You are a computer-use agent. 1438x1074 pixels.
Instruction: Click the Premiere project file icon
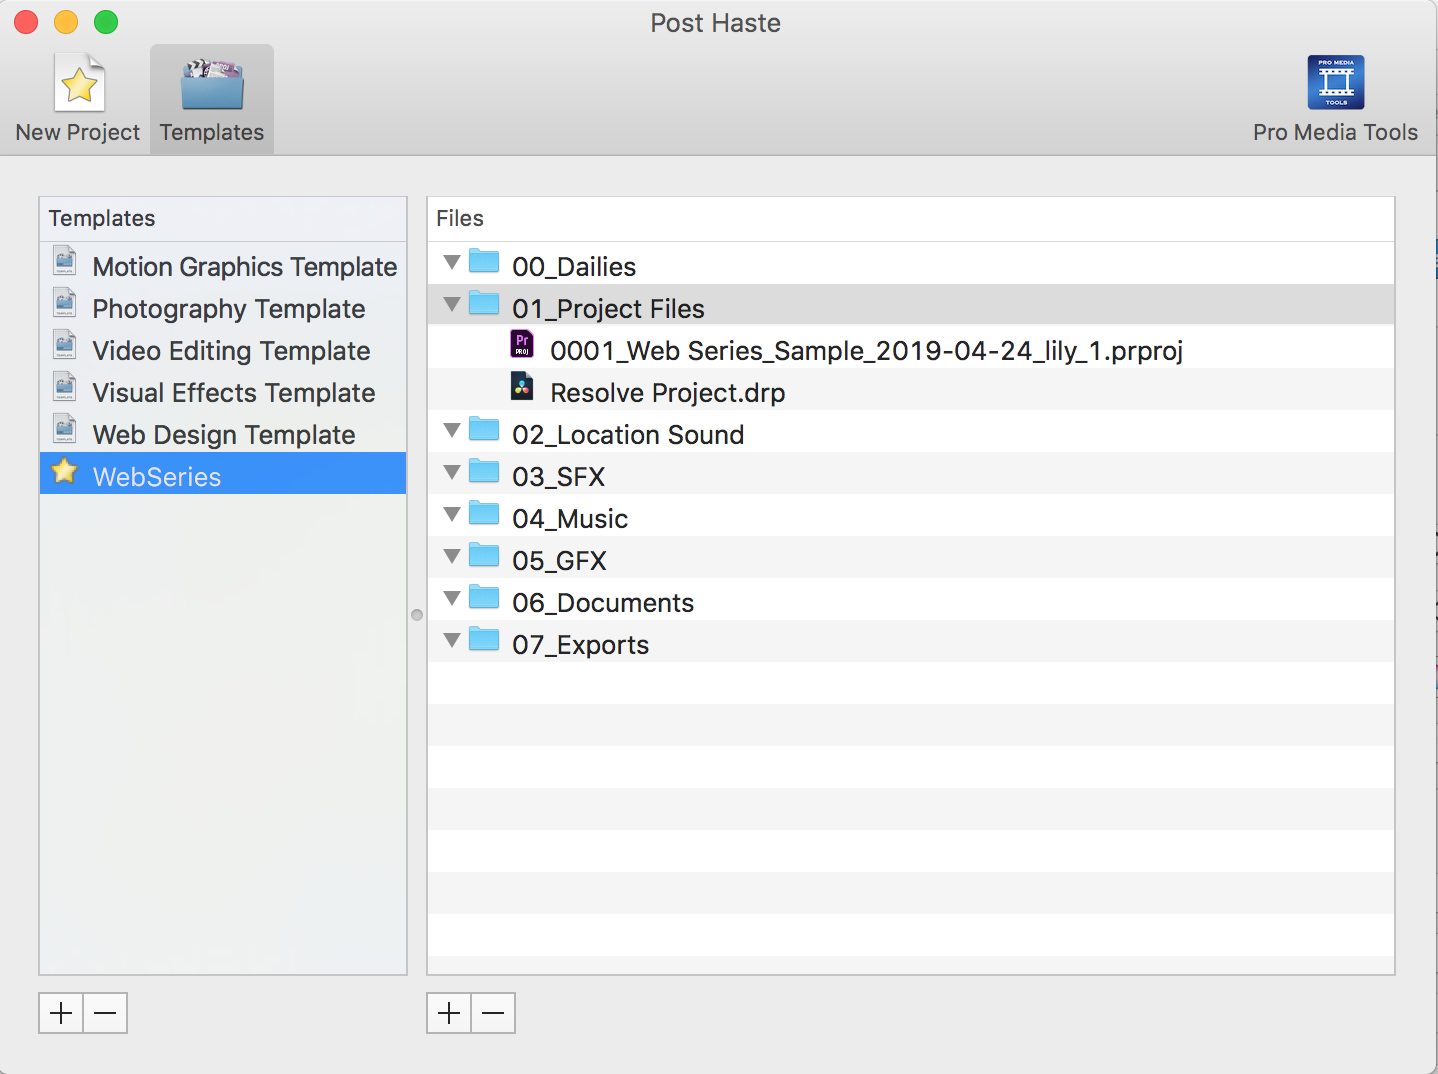click(522, 345)
